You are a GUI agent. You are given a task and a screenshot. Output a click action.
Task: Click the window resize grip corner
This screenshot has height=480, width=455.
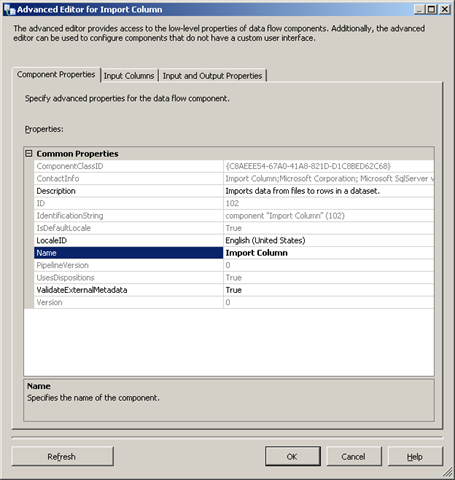point(448,472)
